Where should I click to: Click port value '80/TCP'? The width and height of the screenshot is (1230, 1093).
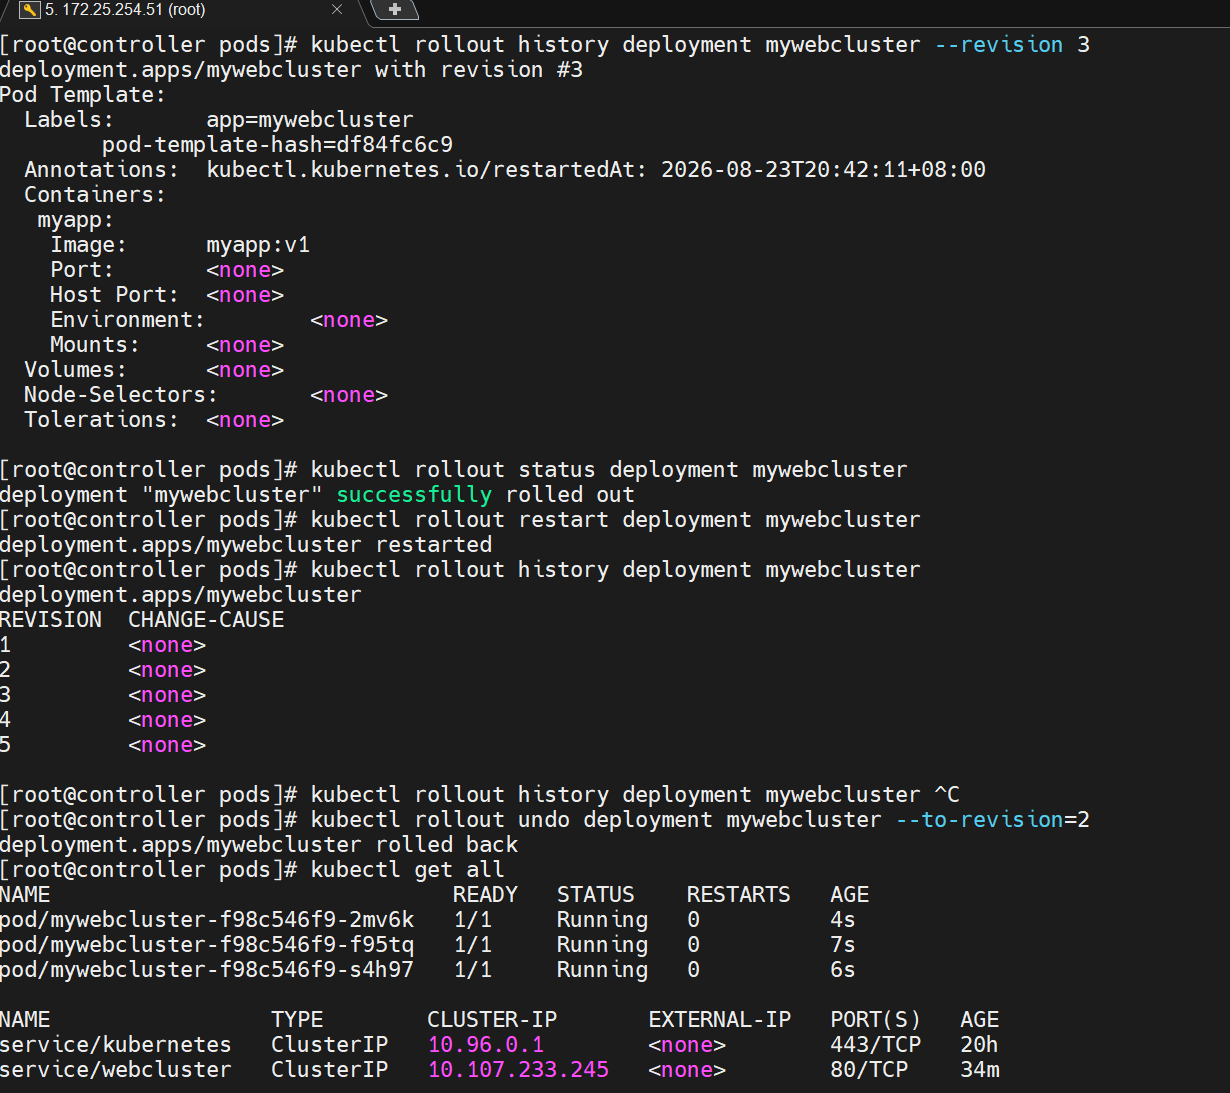(869, 1070)
